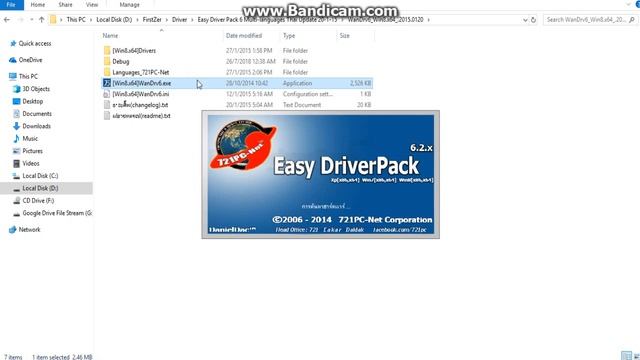Click Debug folder icon
The width and height of the screenshot is (640, 360).
pyautogui.click(x=107, y=62)
